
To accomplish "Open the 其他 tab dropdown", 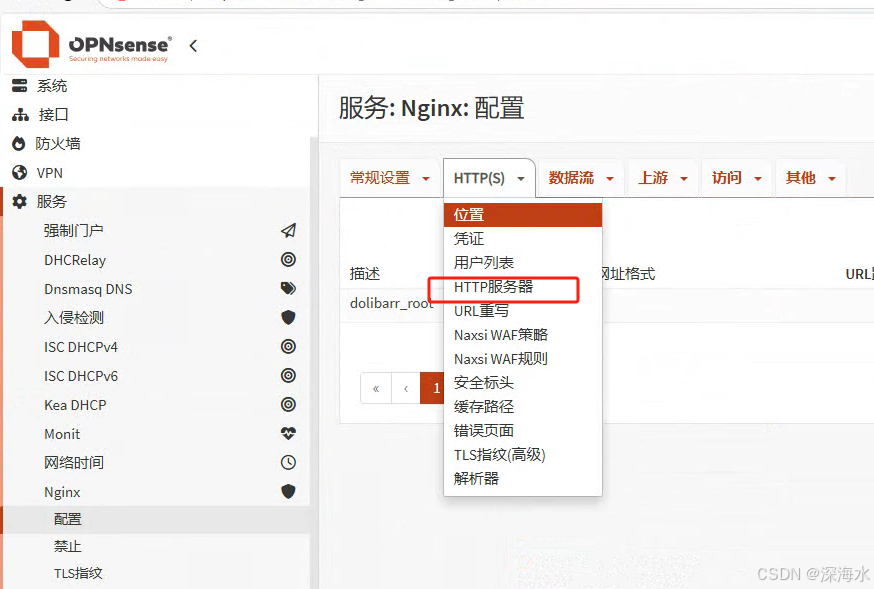I will pyautogui.click(x=810, y=178).
